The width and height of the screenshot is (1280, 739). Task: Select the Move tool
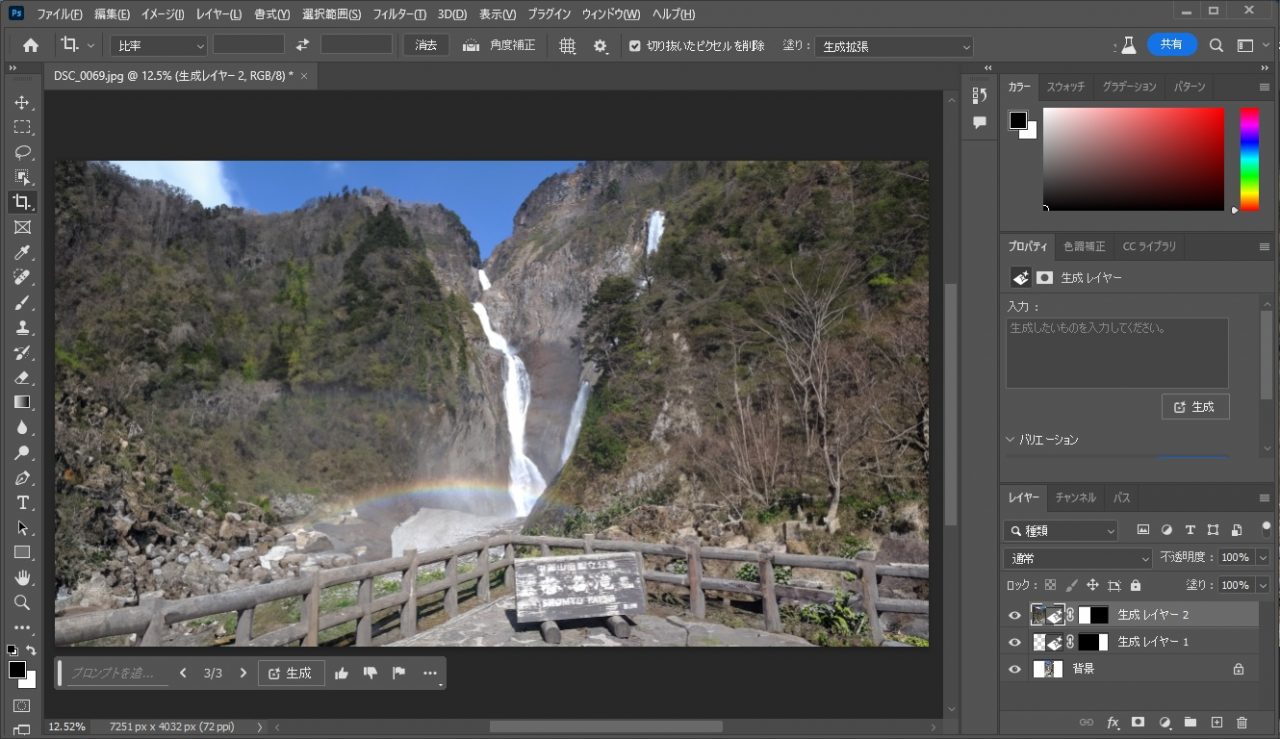tap(22, 103)
